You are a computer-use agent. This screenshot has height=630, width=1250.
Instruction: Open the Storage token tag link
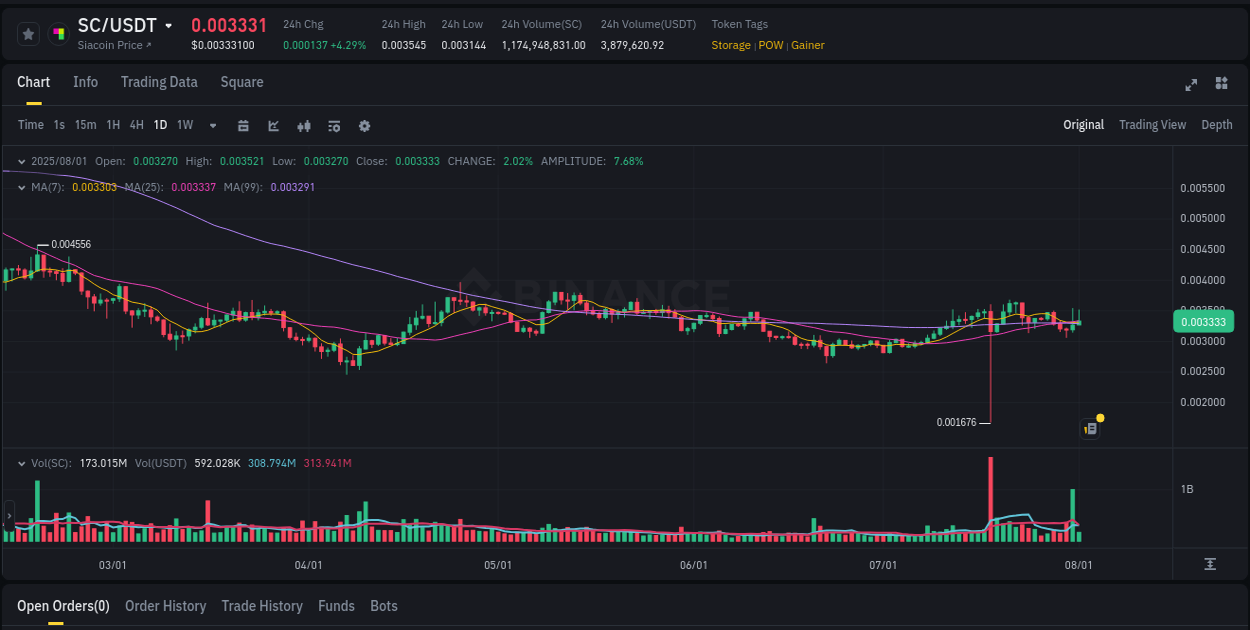[x=730, y=45]
